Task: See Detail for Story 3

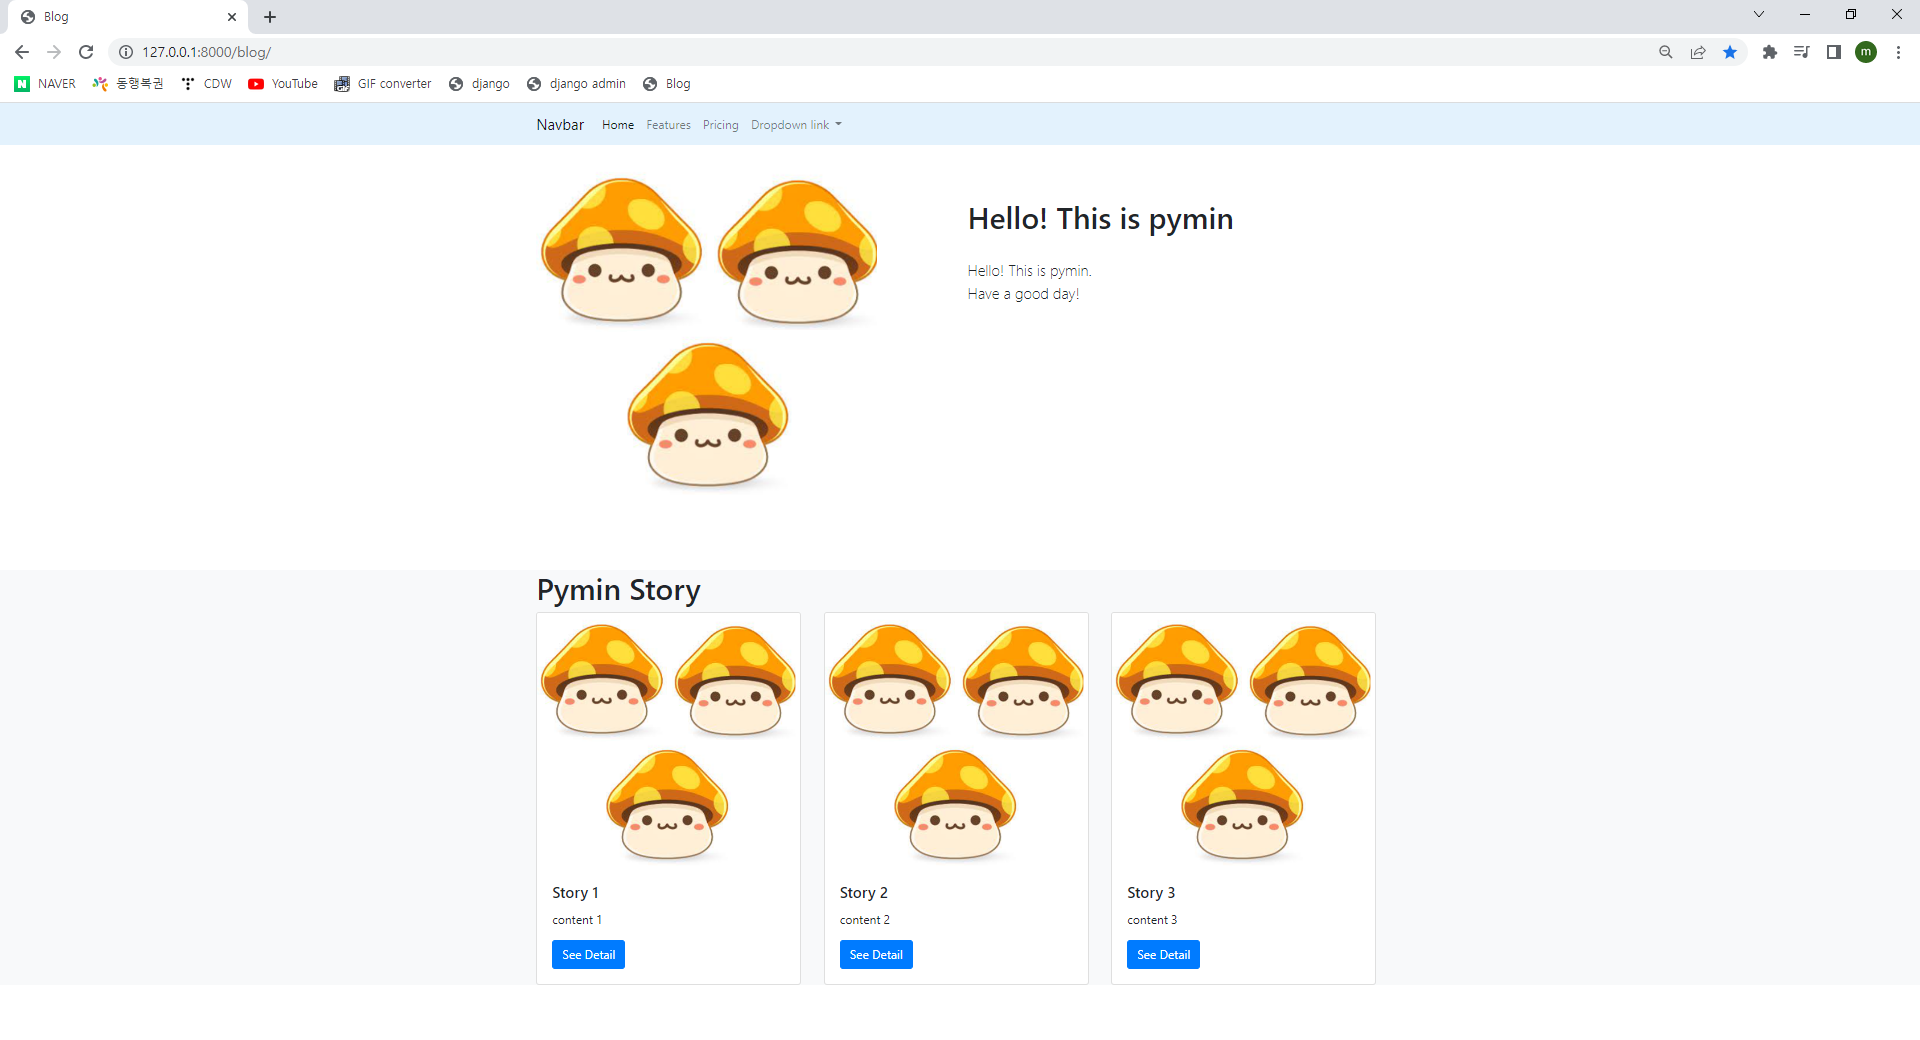Action: pos(1163,955)
